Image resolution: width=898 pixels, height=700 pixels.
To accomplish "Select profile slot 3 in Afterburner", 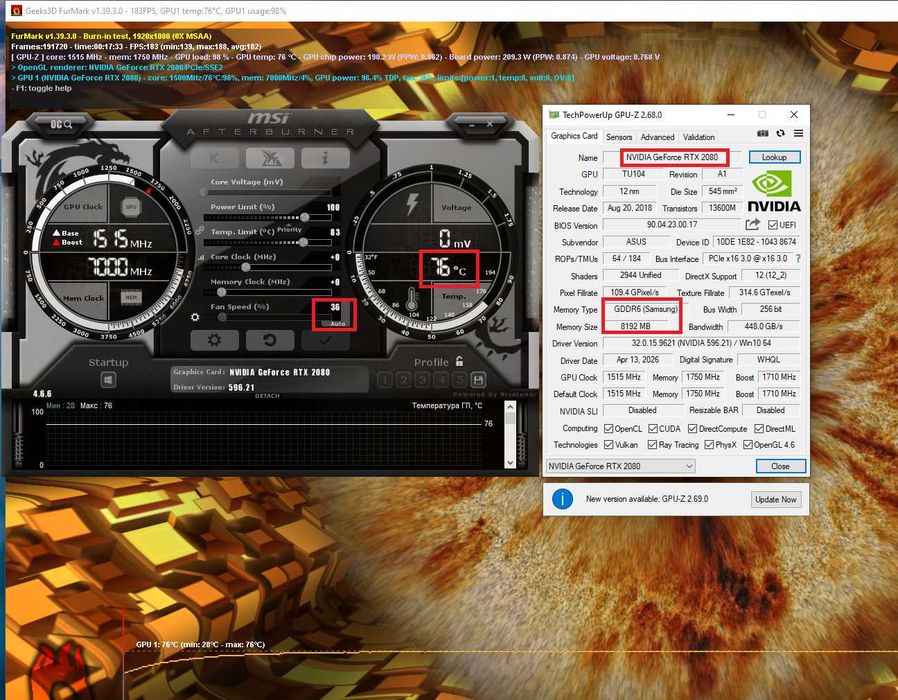I will tap(422, 380).
